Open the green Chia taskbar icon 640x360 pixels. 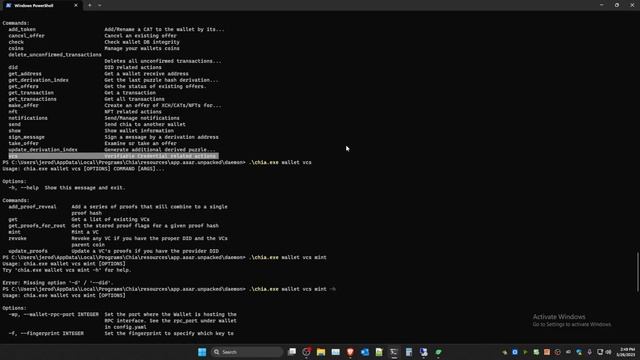click(438, 352)
